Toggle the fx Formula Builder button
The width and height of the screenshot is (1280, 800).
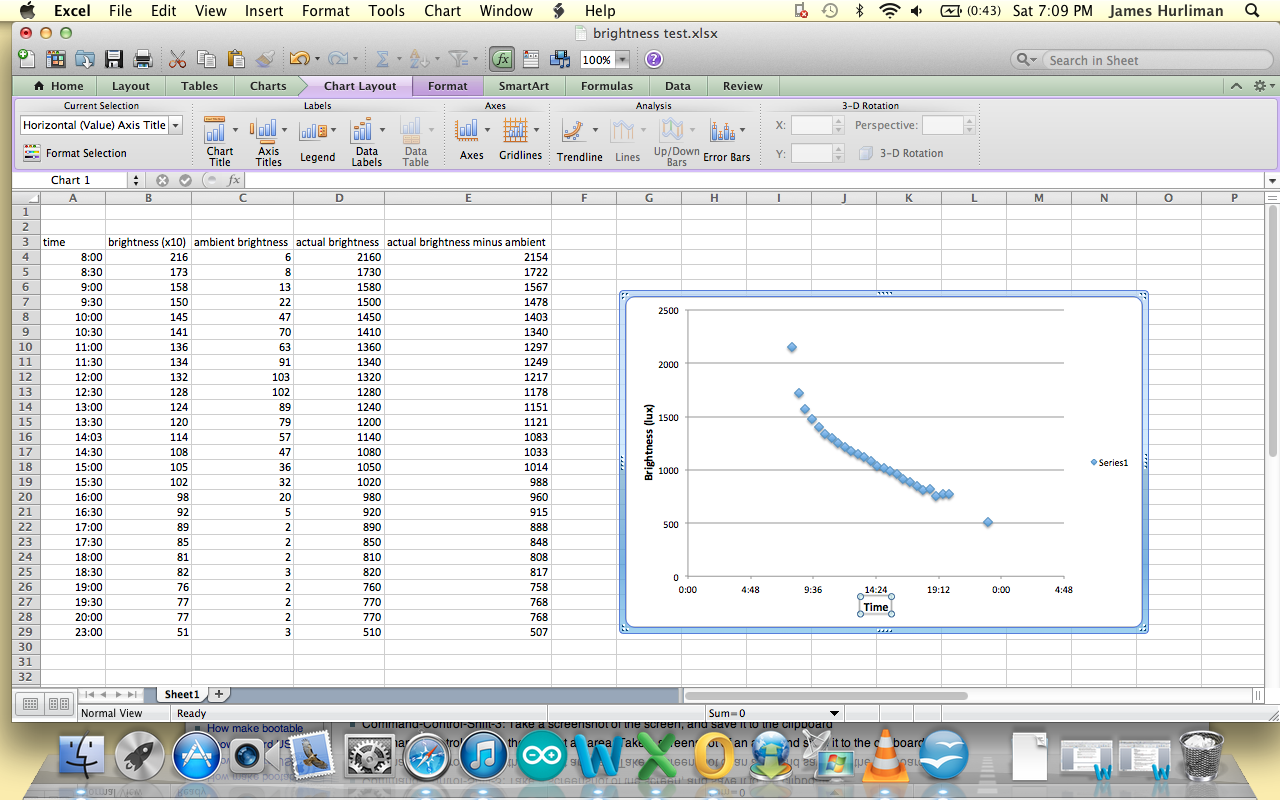502,59
